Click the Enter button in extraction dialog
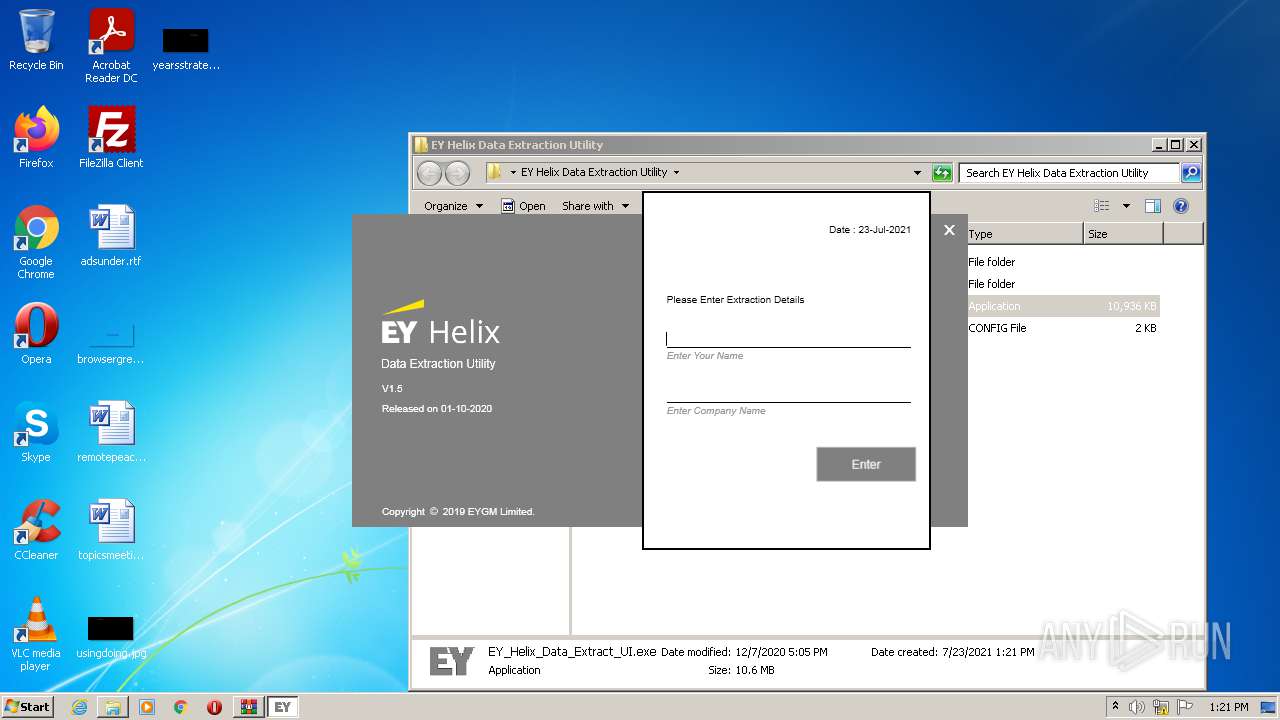 point(866,464)
